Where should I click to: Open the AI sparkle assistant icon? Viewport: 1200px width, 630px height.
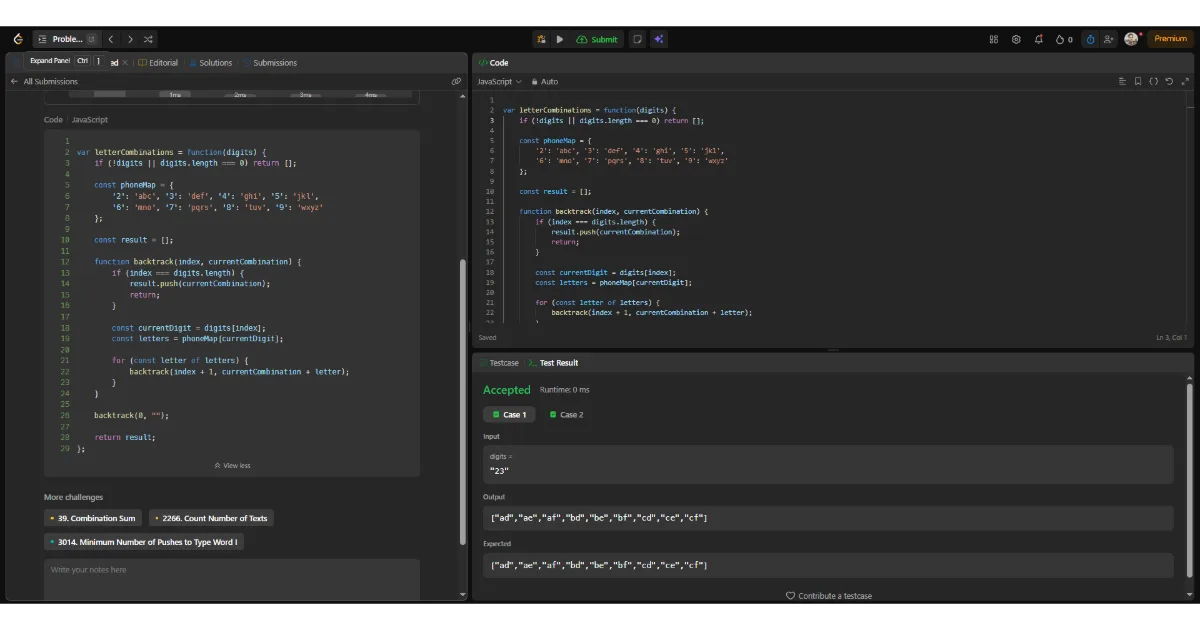pos(658,39)
